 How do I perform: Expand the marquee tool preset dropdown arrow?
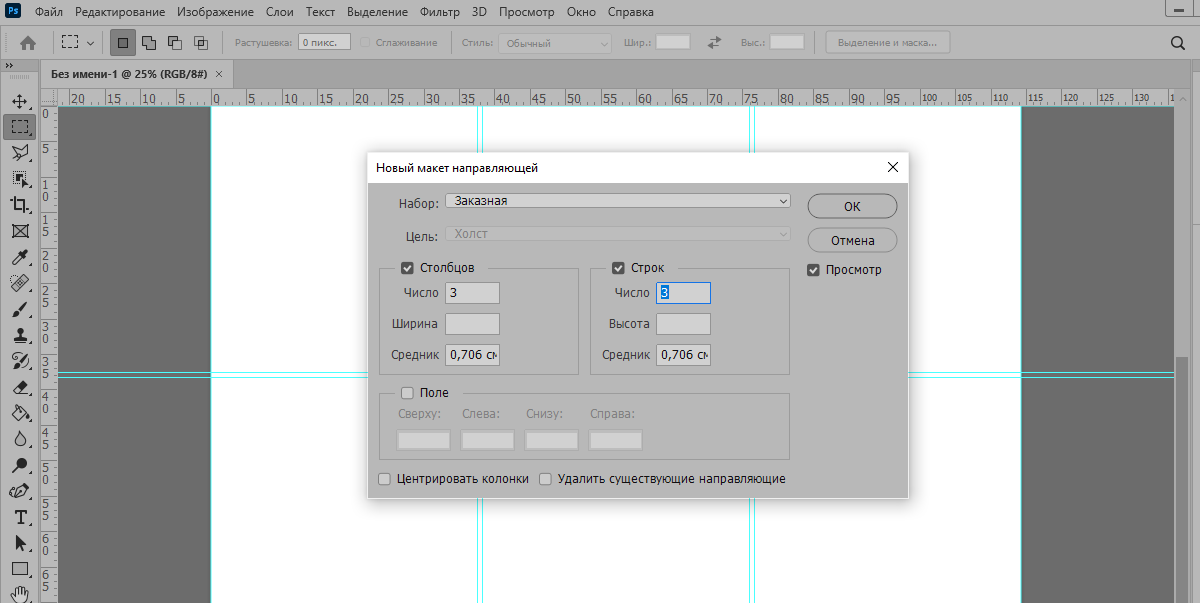91,43
